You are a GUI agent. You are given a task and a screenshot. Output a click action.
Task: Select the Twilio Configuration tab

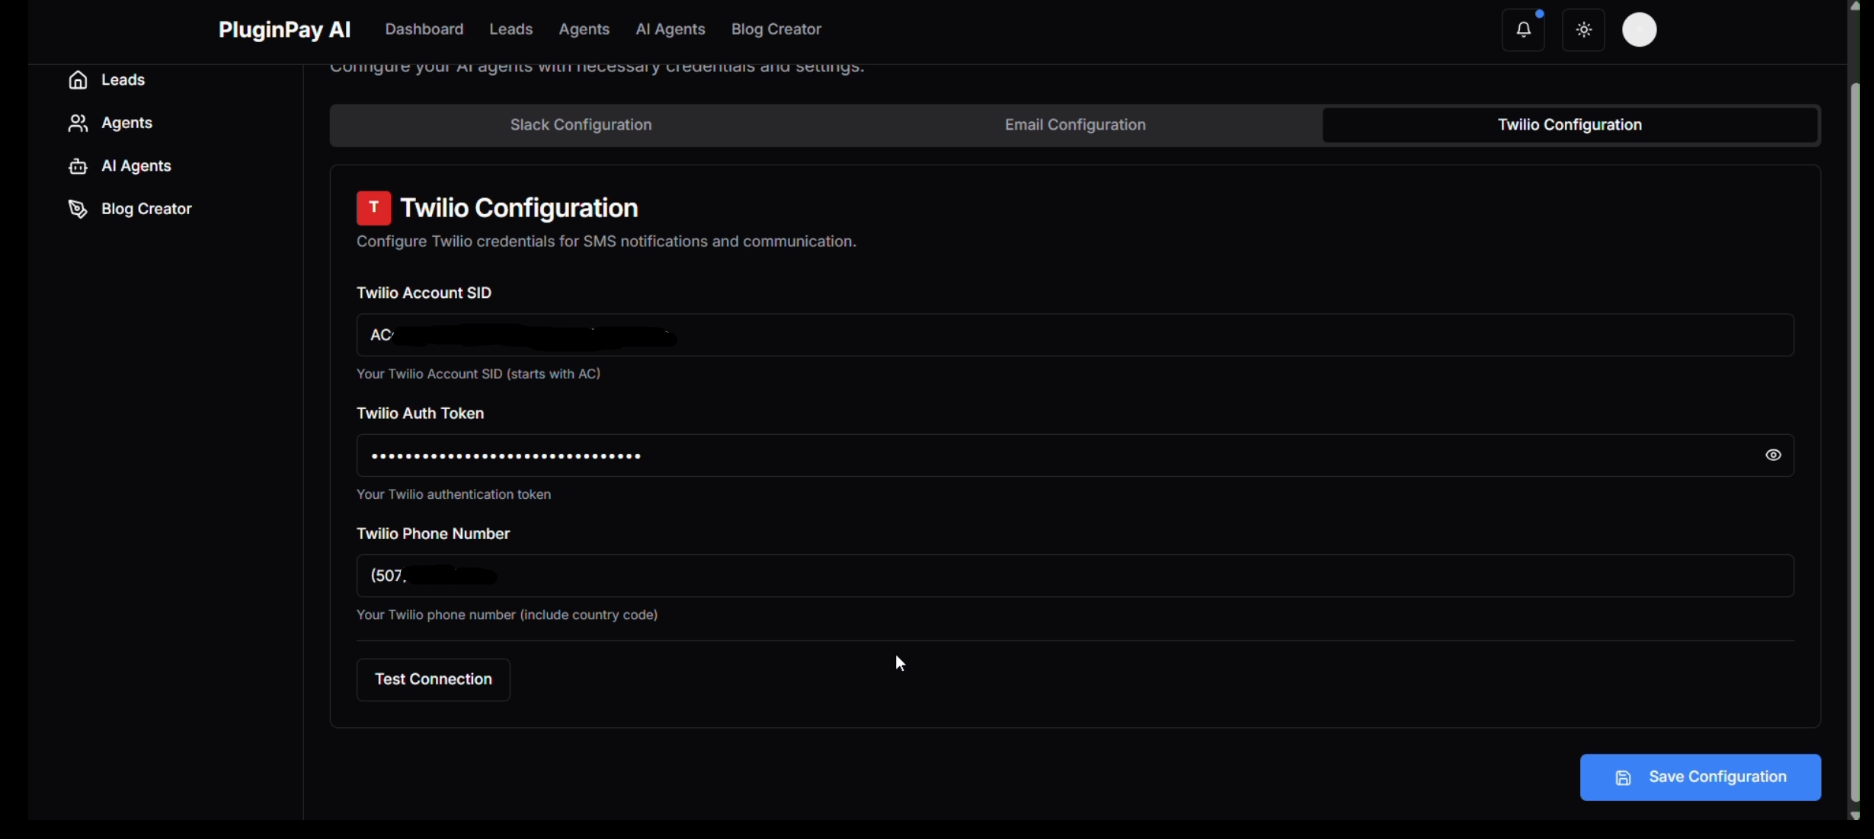pyautogui.click(x=1570, y=125)
